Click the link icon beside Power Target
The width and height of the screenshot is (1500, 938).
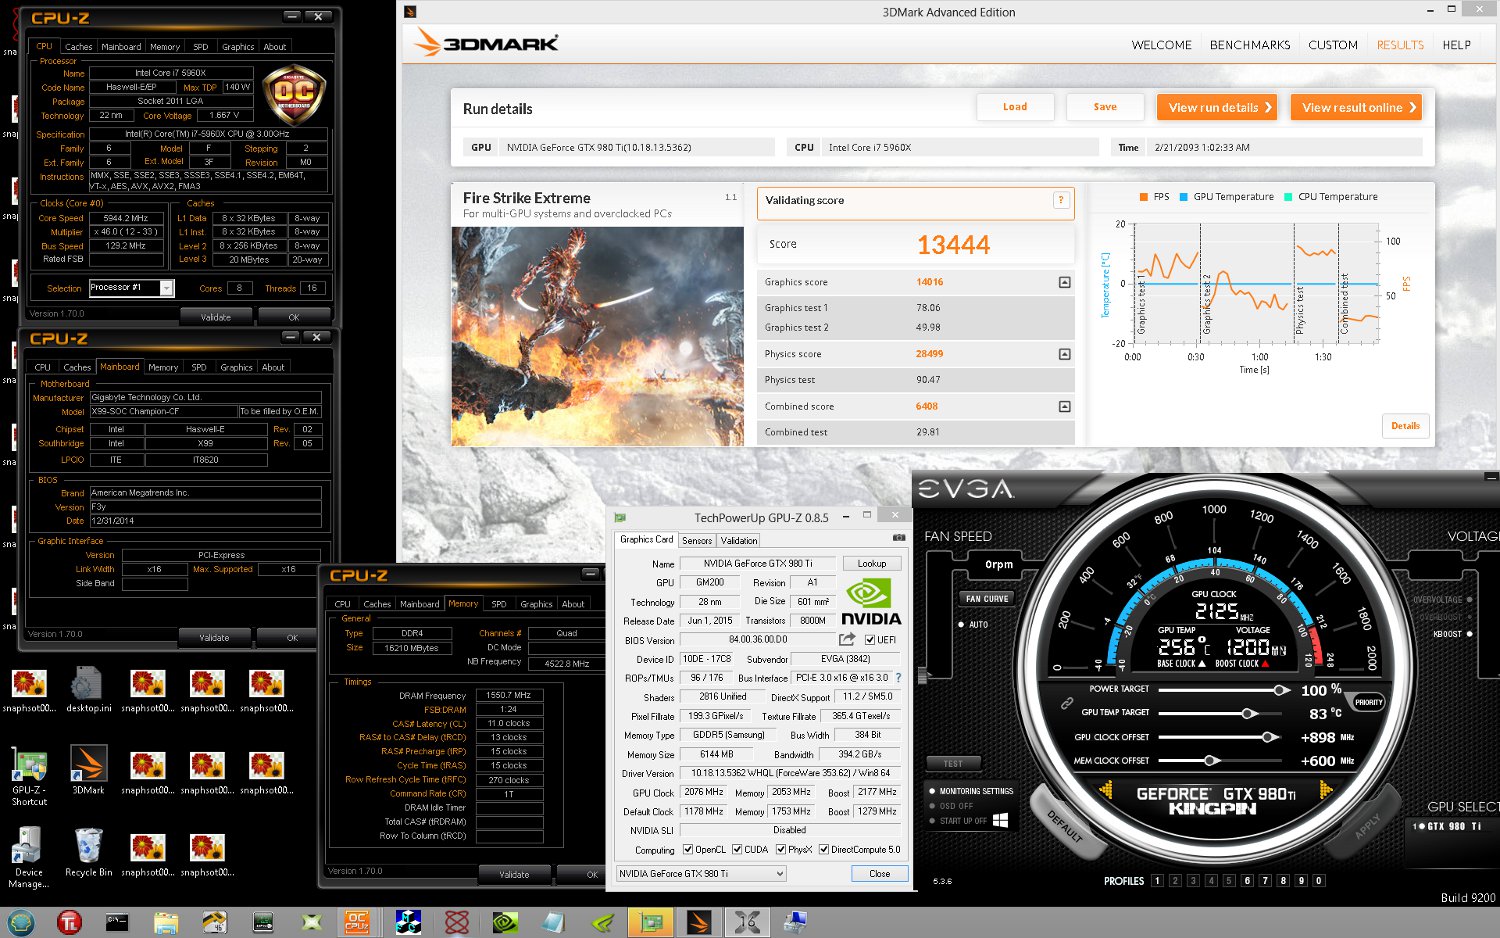[1067, 703]
